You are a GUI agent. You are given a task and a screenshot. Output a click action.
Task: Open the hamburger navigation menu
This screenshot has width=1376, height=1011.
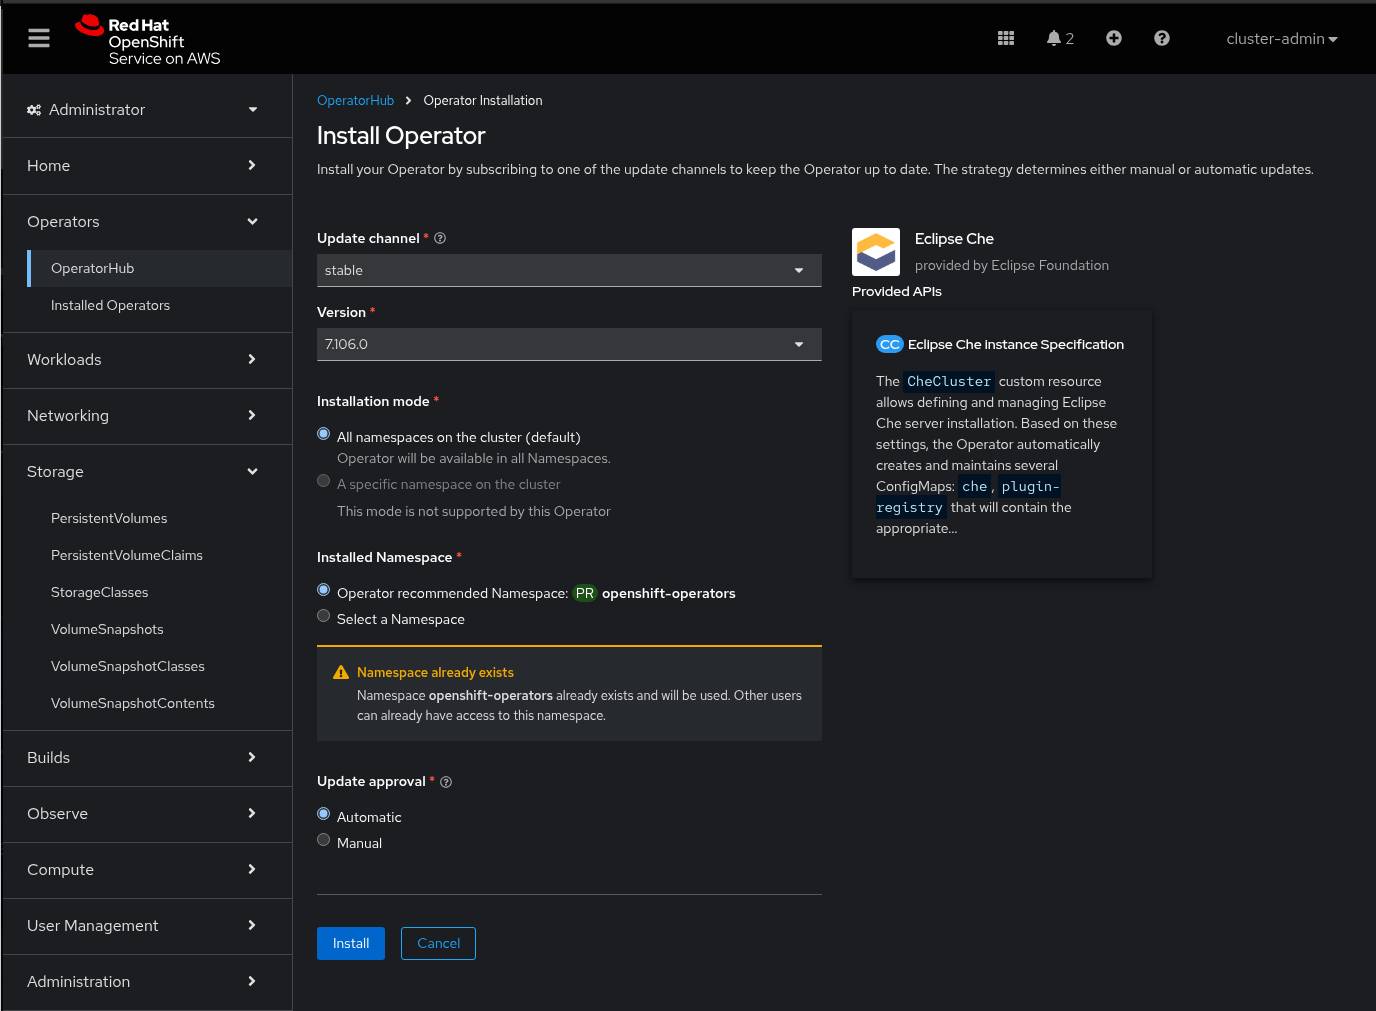39,38
